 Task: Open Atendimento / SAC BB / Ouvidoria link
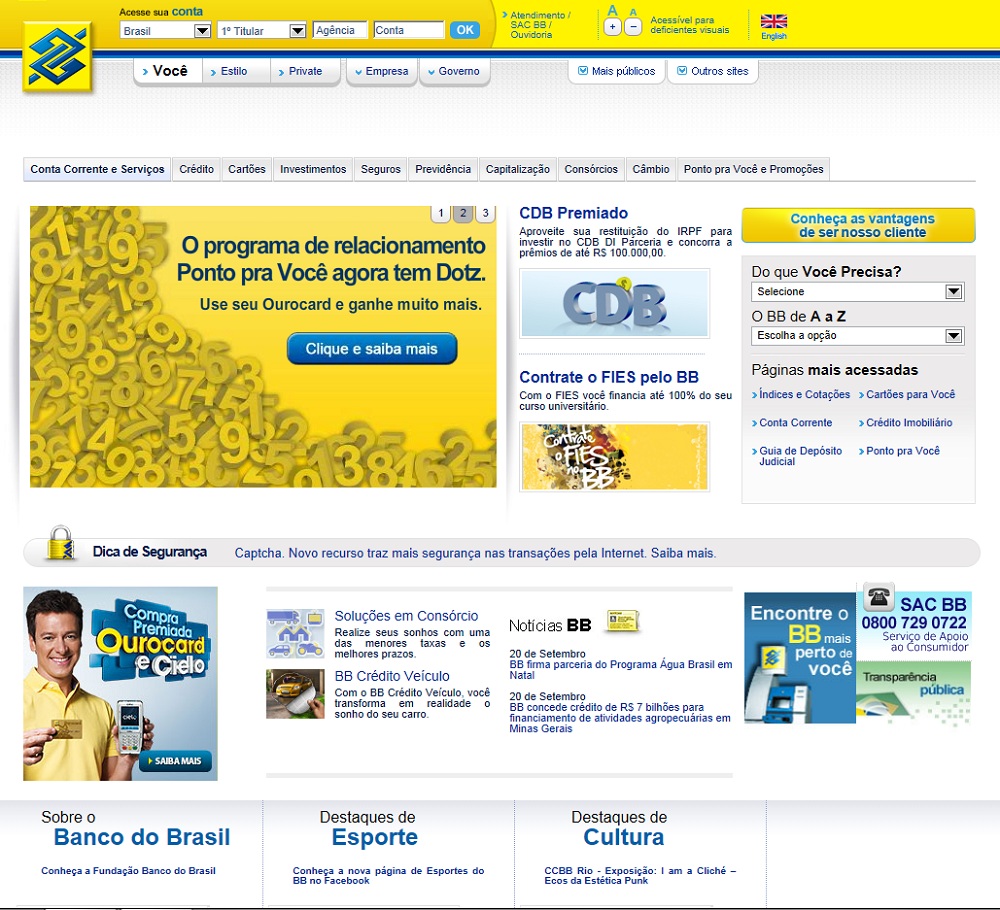(540, 25)
